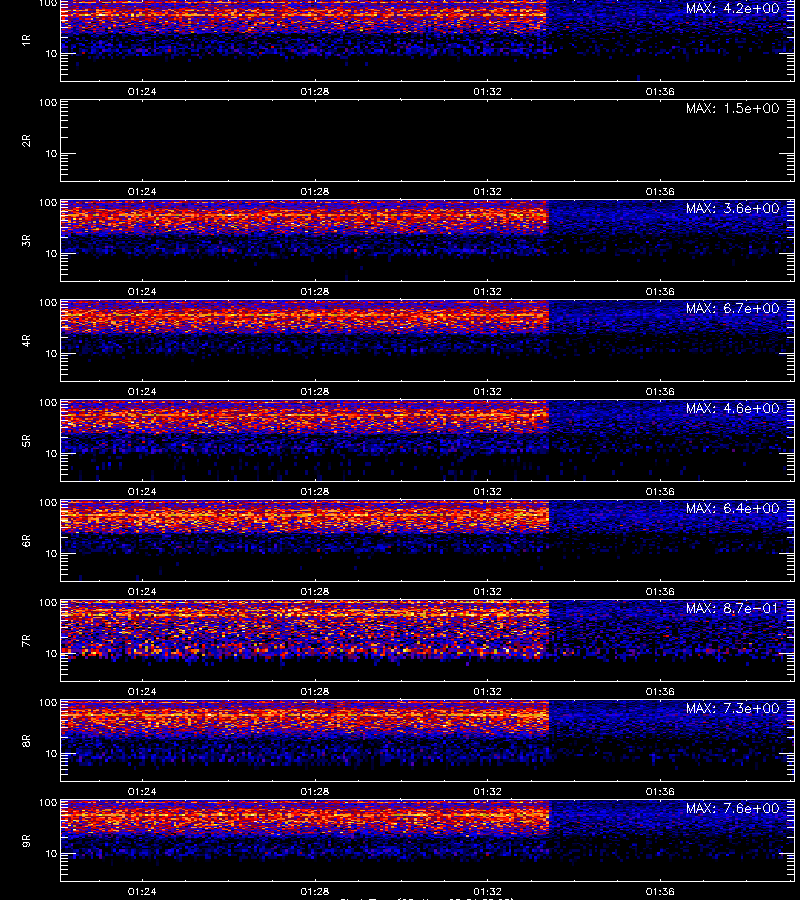The height and width of the screenshot is (900, 800).
Task: Click the 10 y-axis label of panel 5R
Action: coord(51,453)
